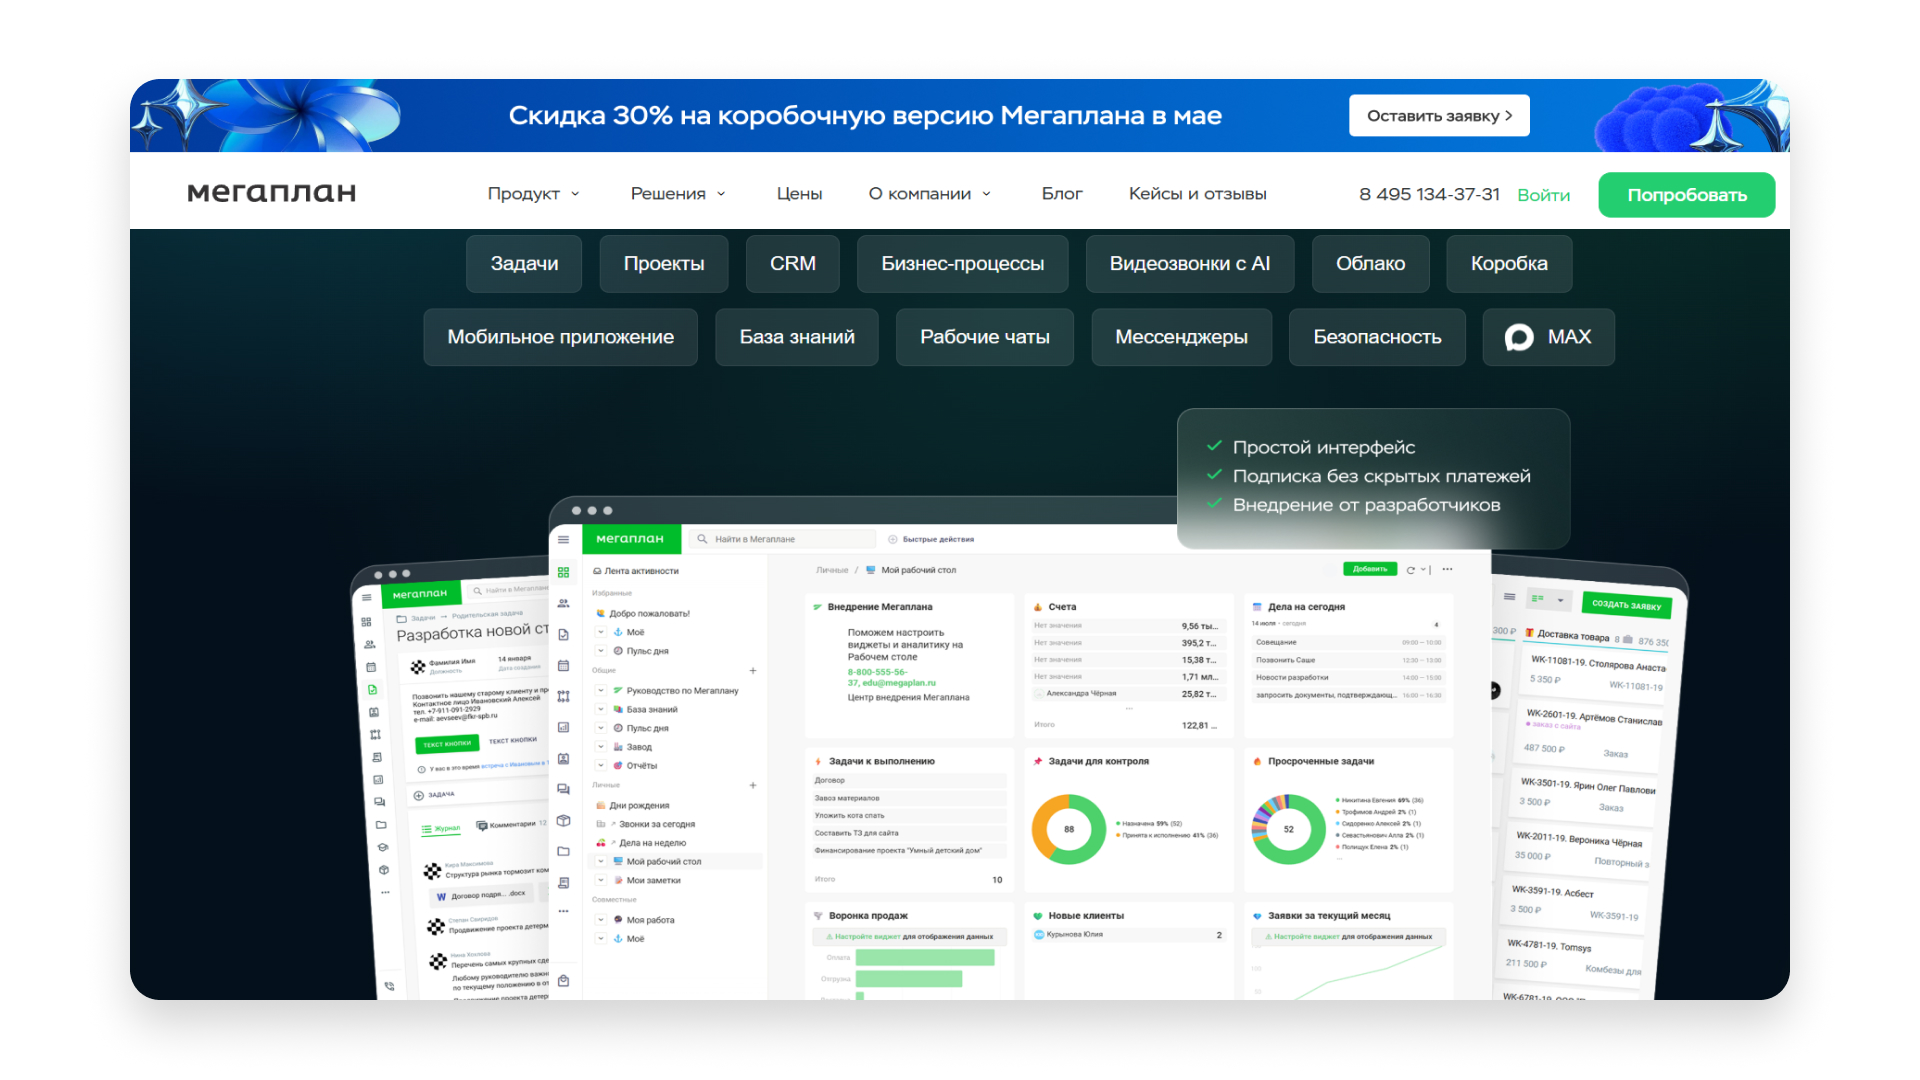
Task: Select the Видеозвонки с AI tab
Action: coord(1190,264)
